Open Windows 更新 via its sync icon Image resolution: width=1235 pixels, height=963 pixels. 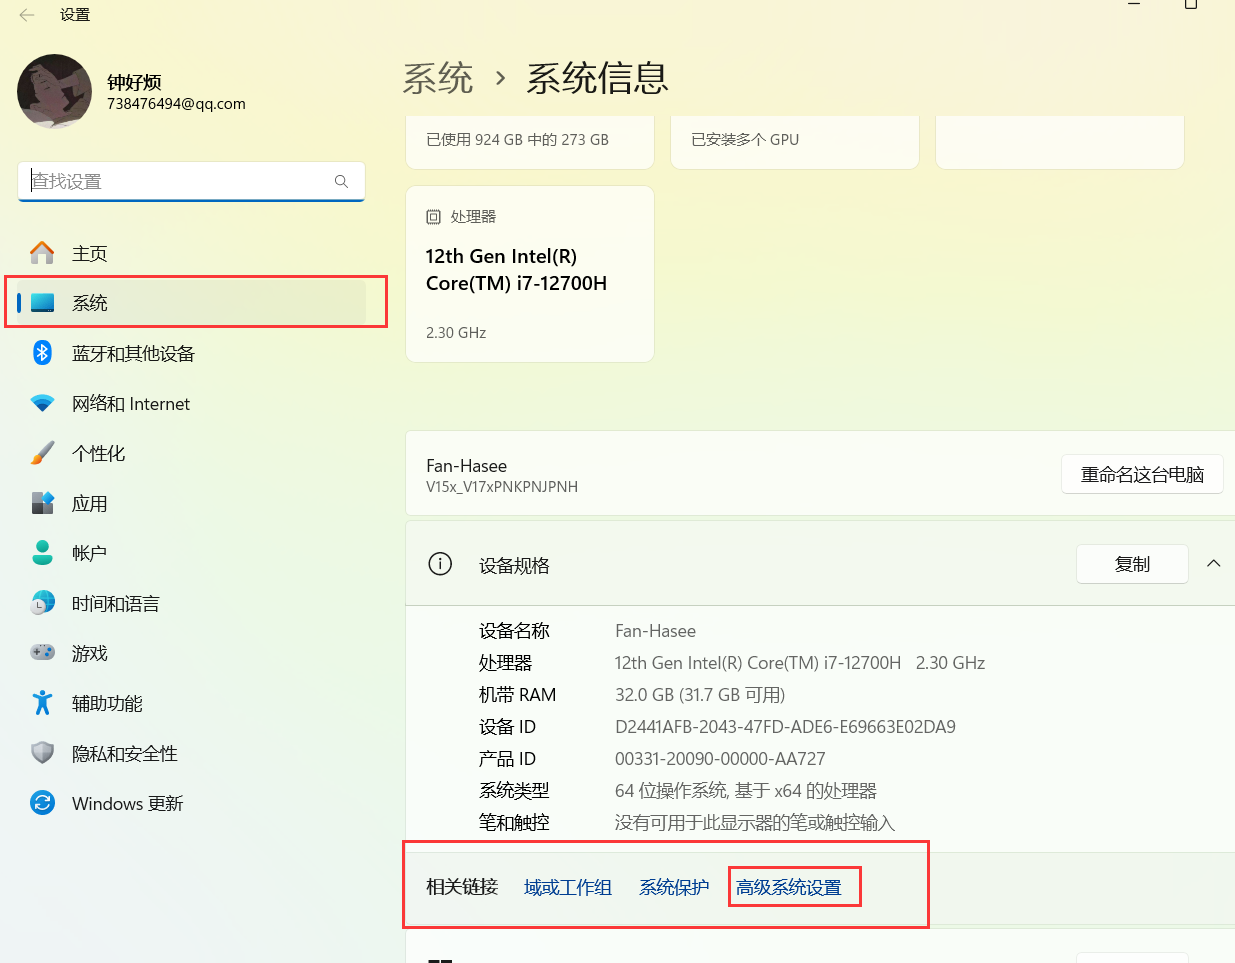(x=42, y=803)
